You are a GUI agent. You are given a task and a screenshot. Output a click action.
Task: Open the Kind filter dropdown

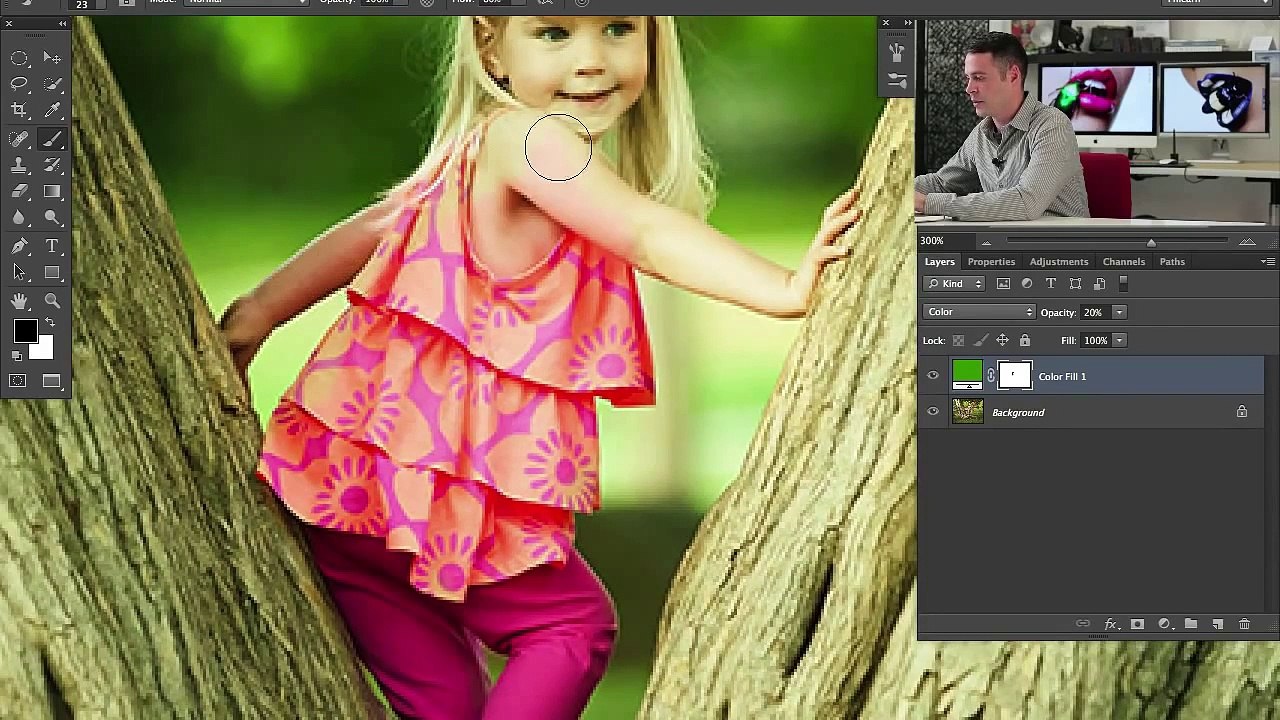click(x=954, y=284)
